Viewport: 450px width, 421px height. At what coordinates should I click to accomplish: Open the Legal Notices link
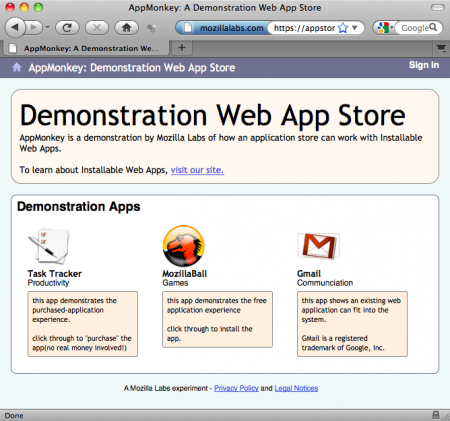pyautogui.click(x=296, y=388)
